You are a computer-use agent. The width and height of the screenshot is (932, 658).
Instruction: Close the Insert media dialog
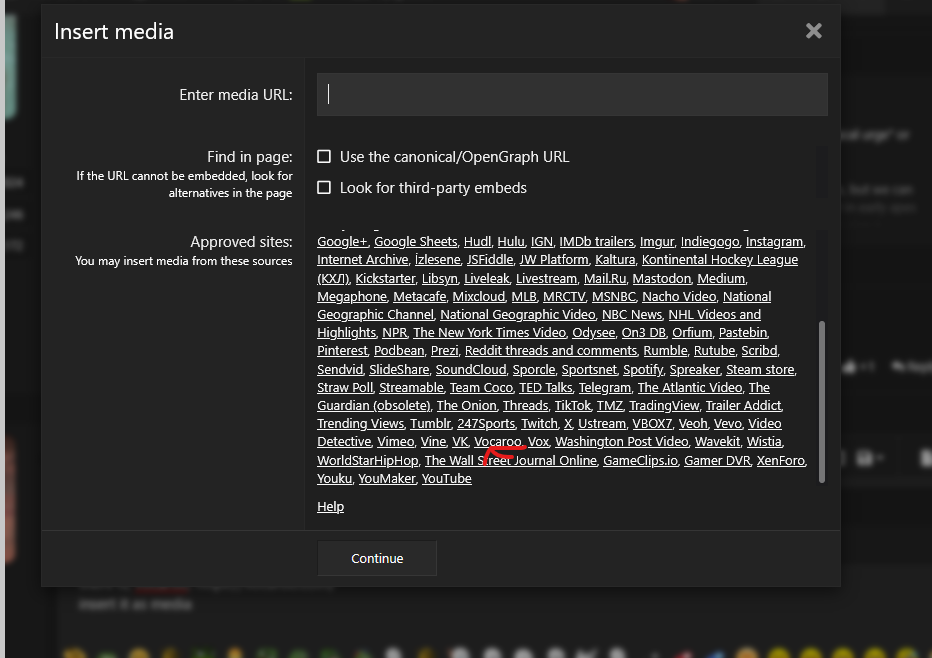click(813, 31)
